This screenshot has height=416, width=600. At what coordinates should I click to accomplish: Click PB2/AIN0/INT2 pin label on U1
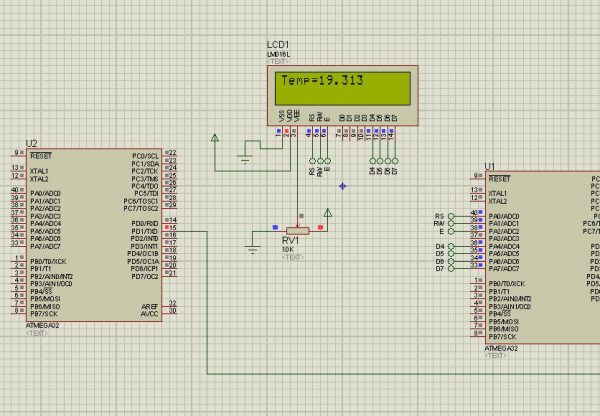pos(510,299)
